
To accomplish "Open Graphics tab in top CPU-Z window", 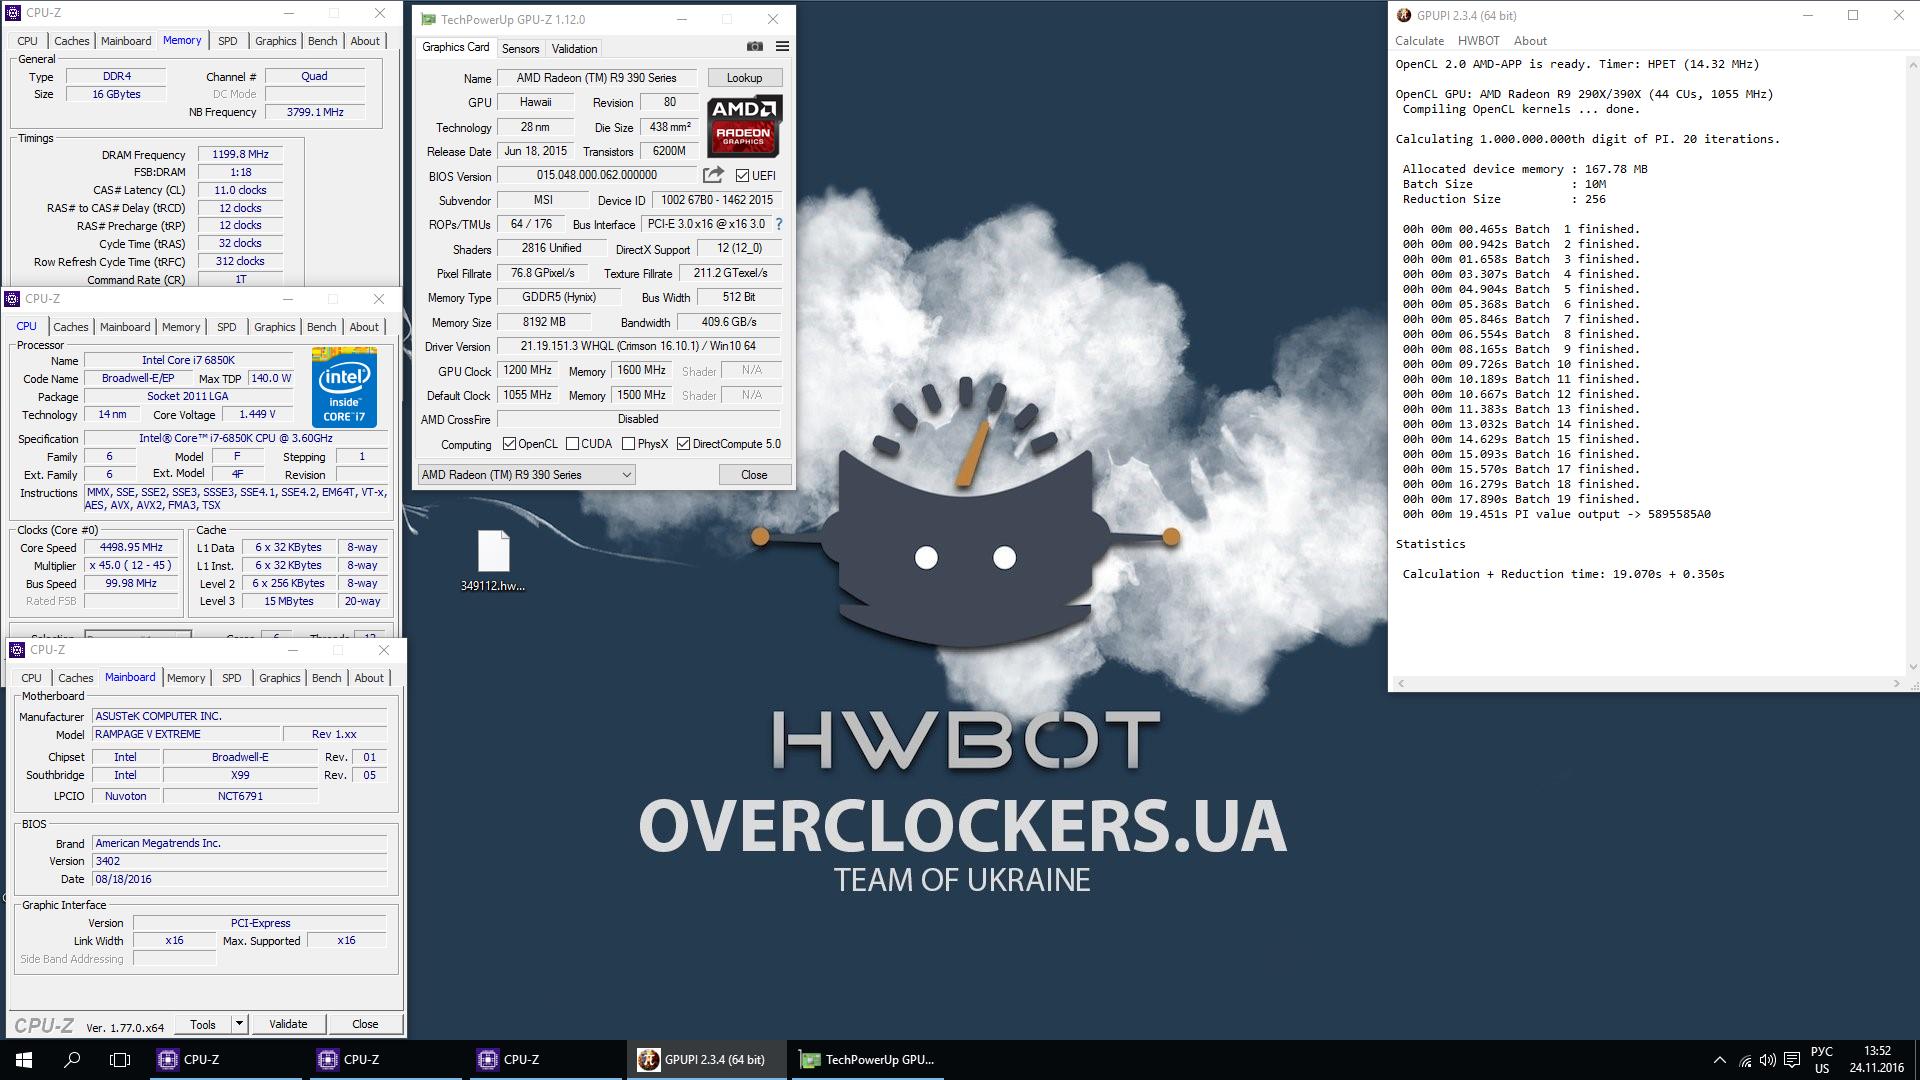I will [276, 41].
